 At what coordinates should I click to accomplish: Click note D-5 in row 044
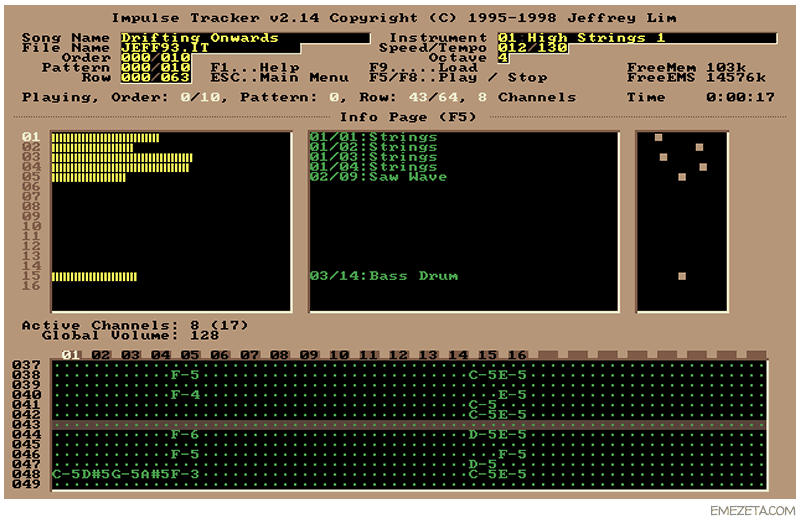tap(483, 435)
